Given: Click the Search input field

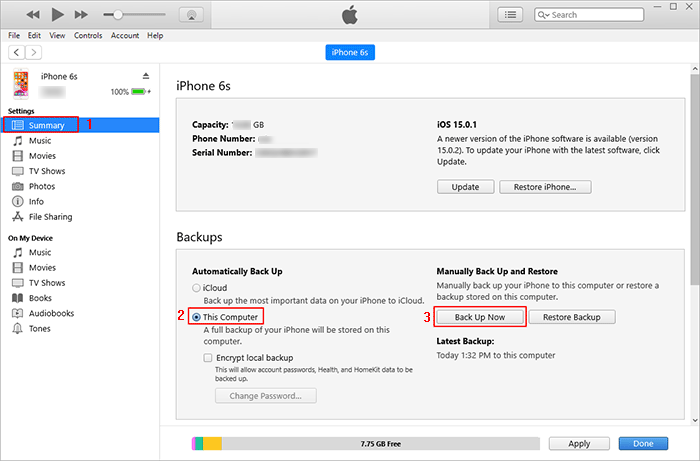Looking at the screenshot, I should click(x=589, y=15).
